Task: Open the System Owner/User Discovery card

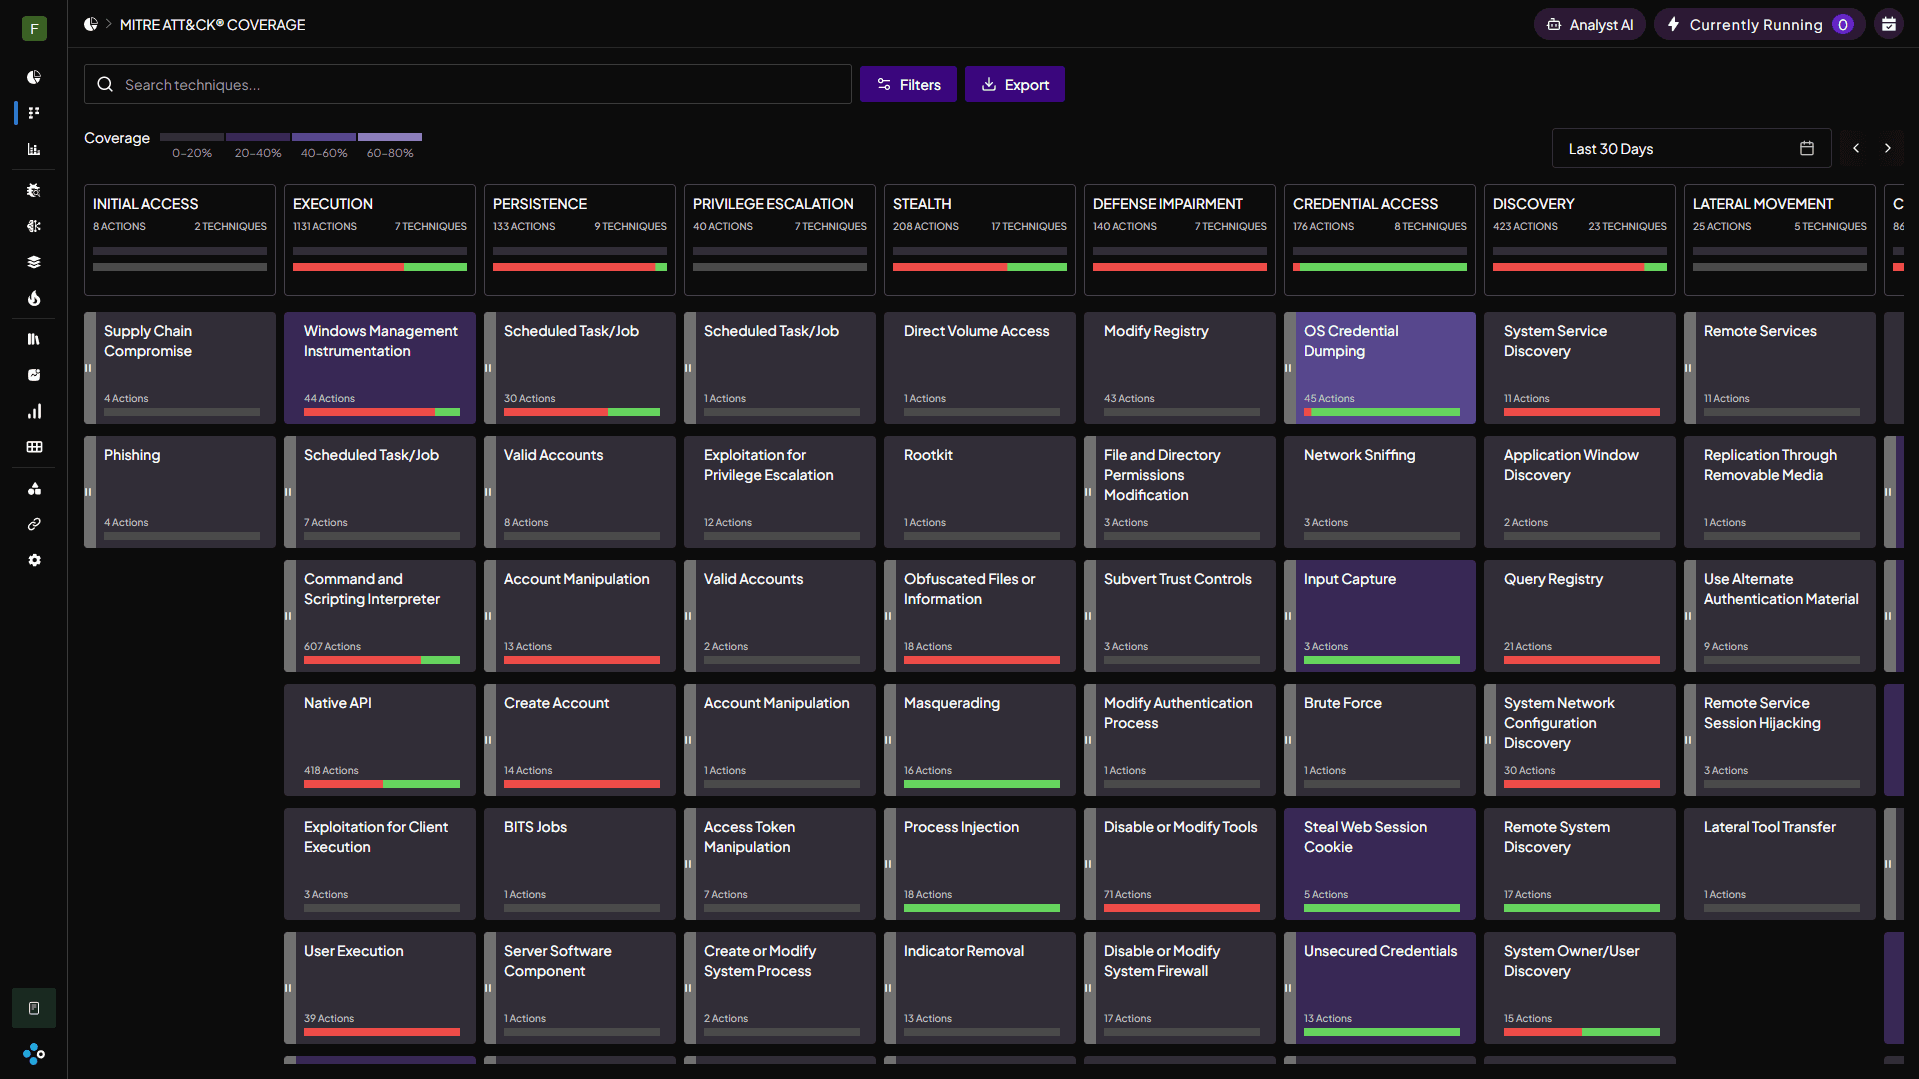Action: 1580,988
